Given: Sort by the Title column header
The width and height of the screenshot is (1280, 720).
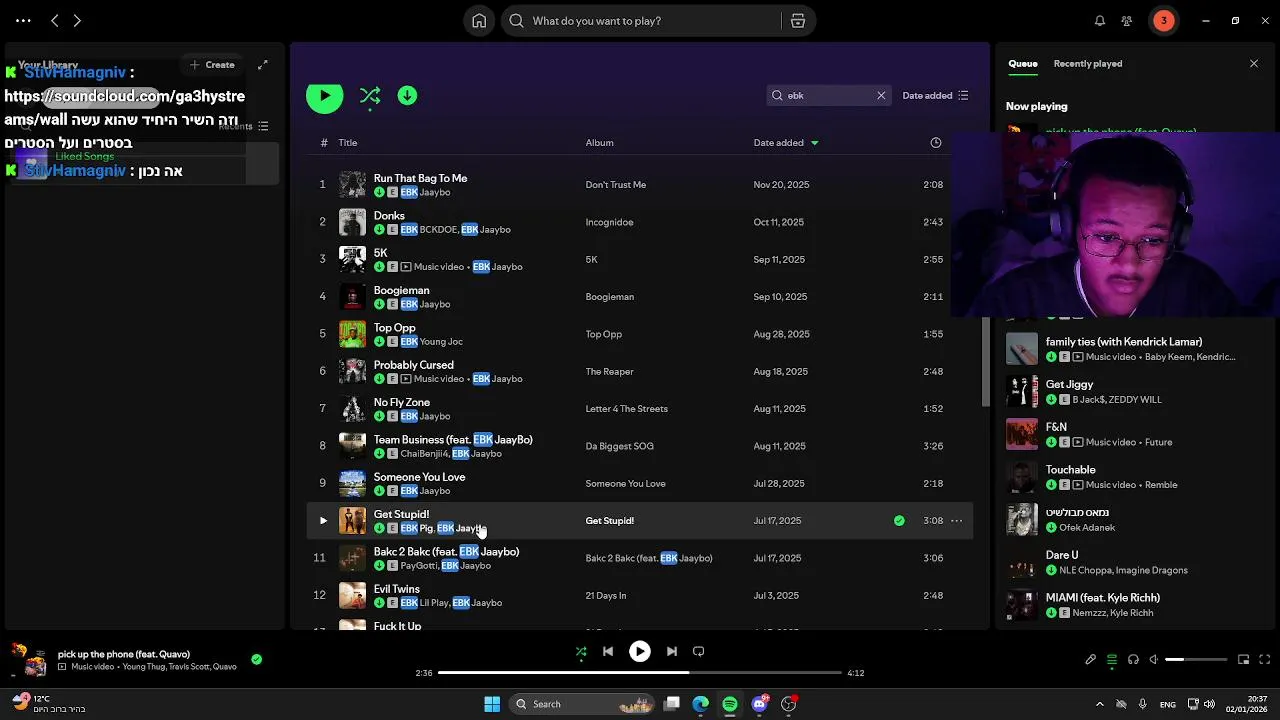Looking at the screenshot, I should coord(348,143).
